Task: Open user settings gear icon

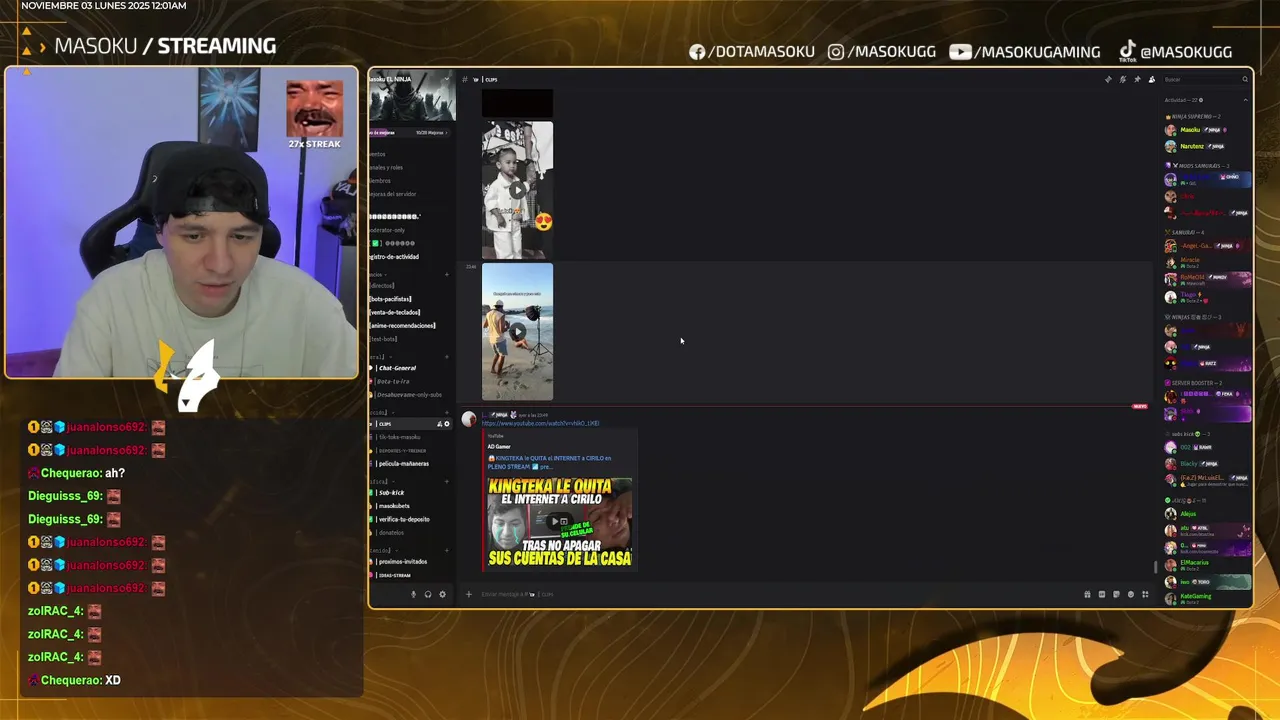Action: 442,594
